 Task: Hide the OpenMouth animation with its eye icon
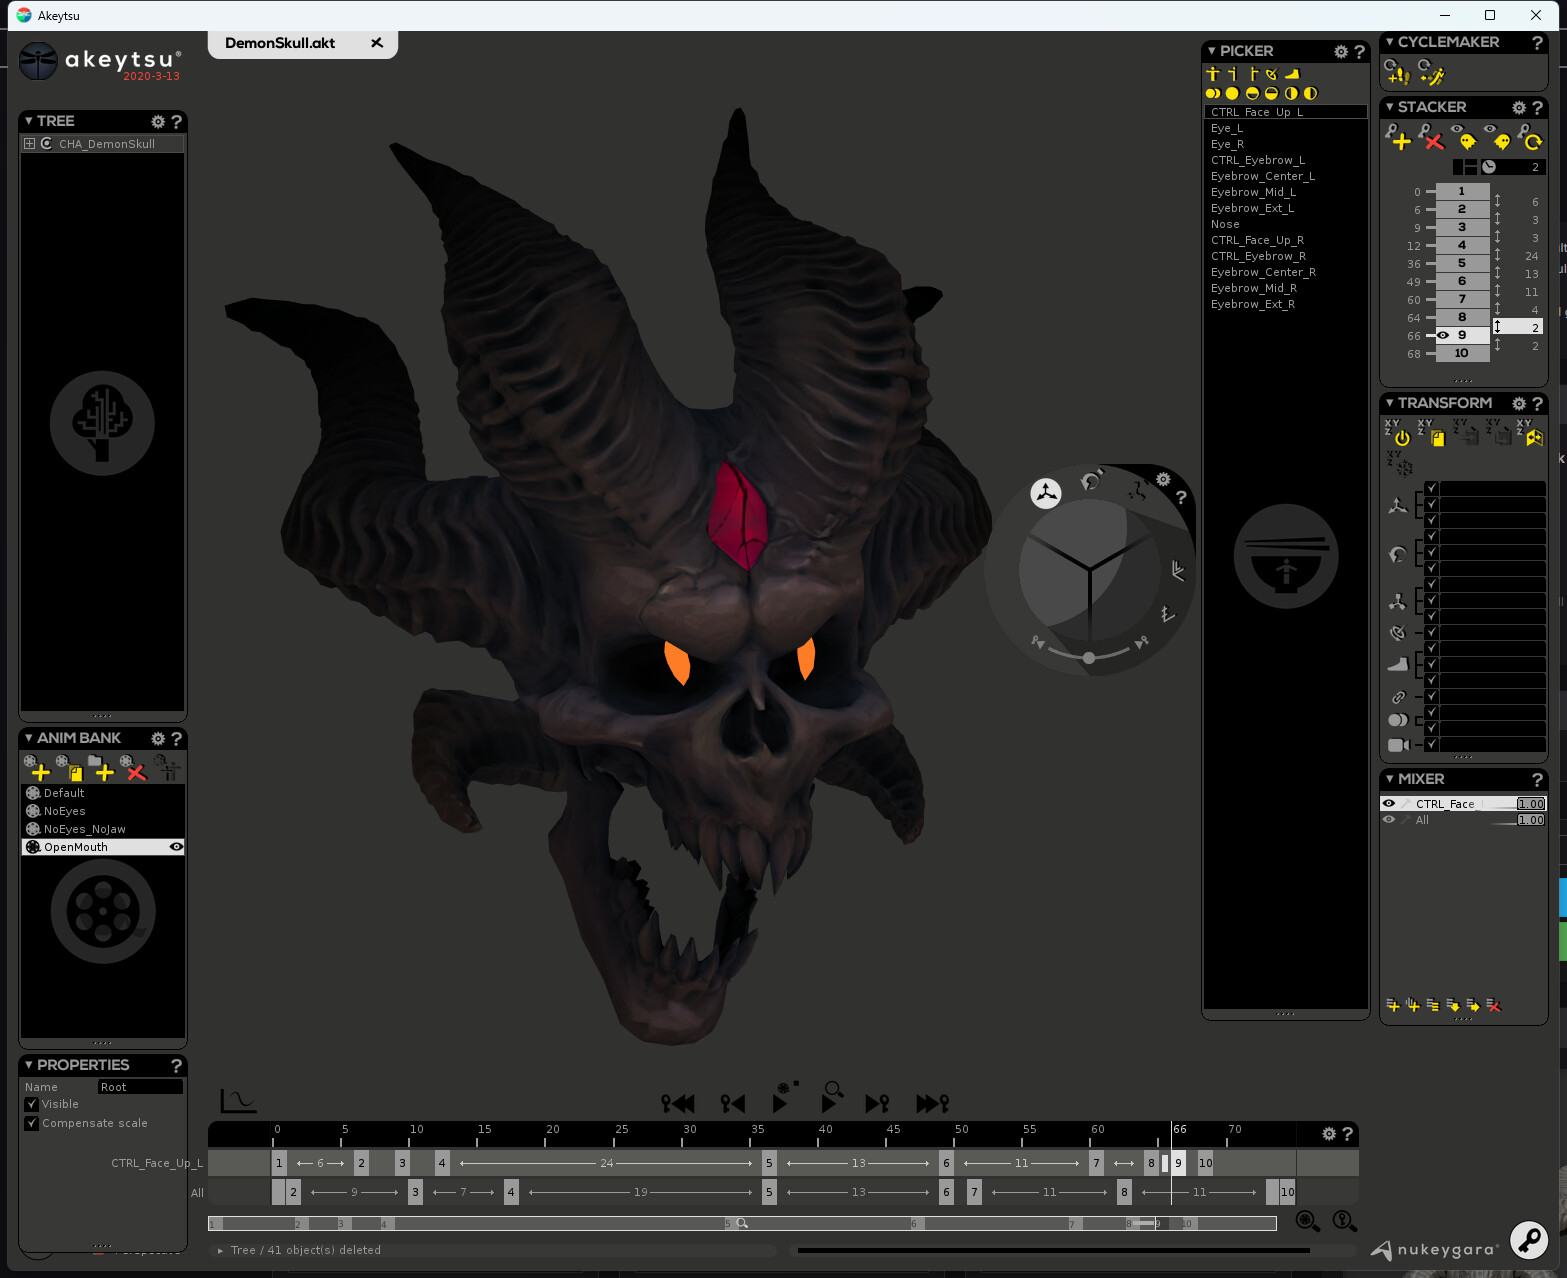tap(176, 846)
